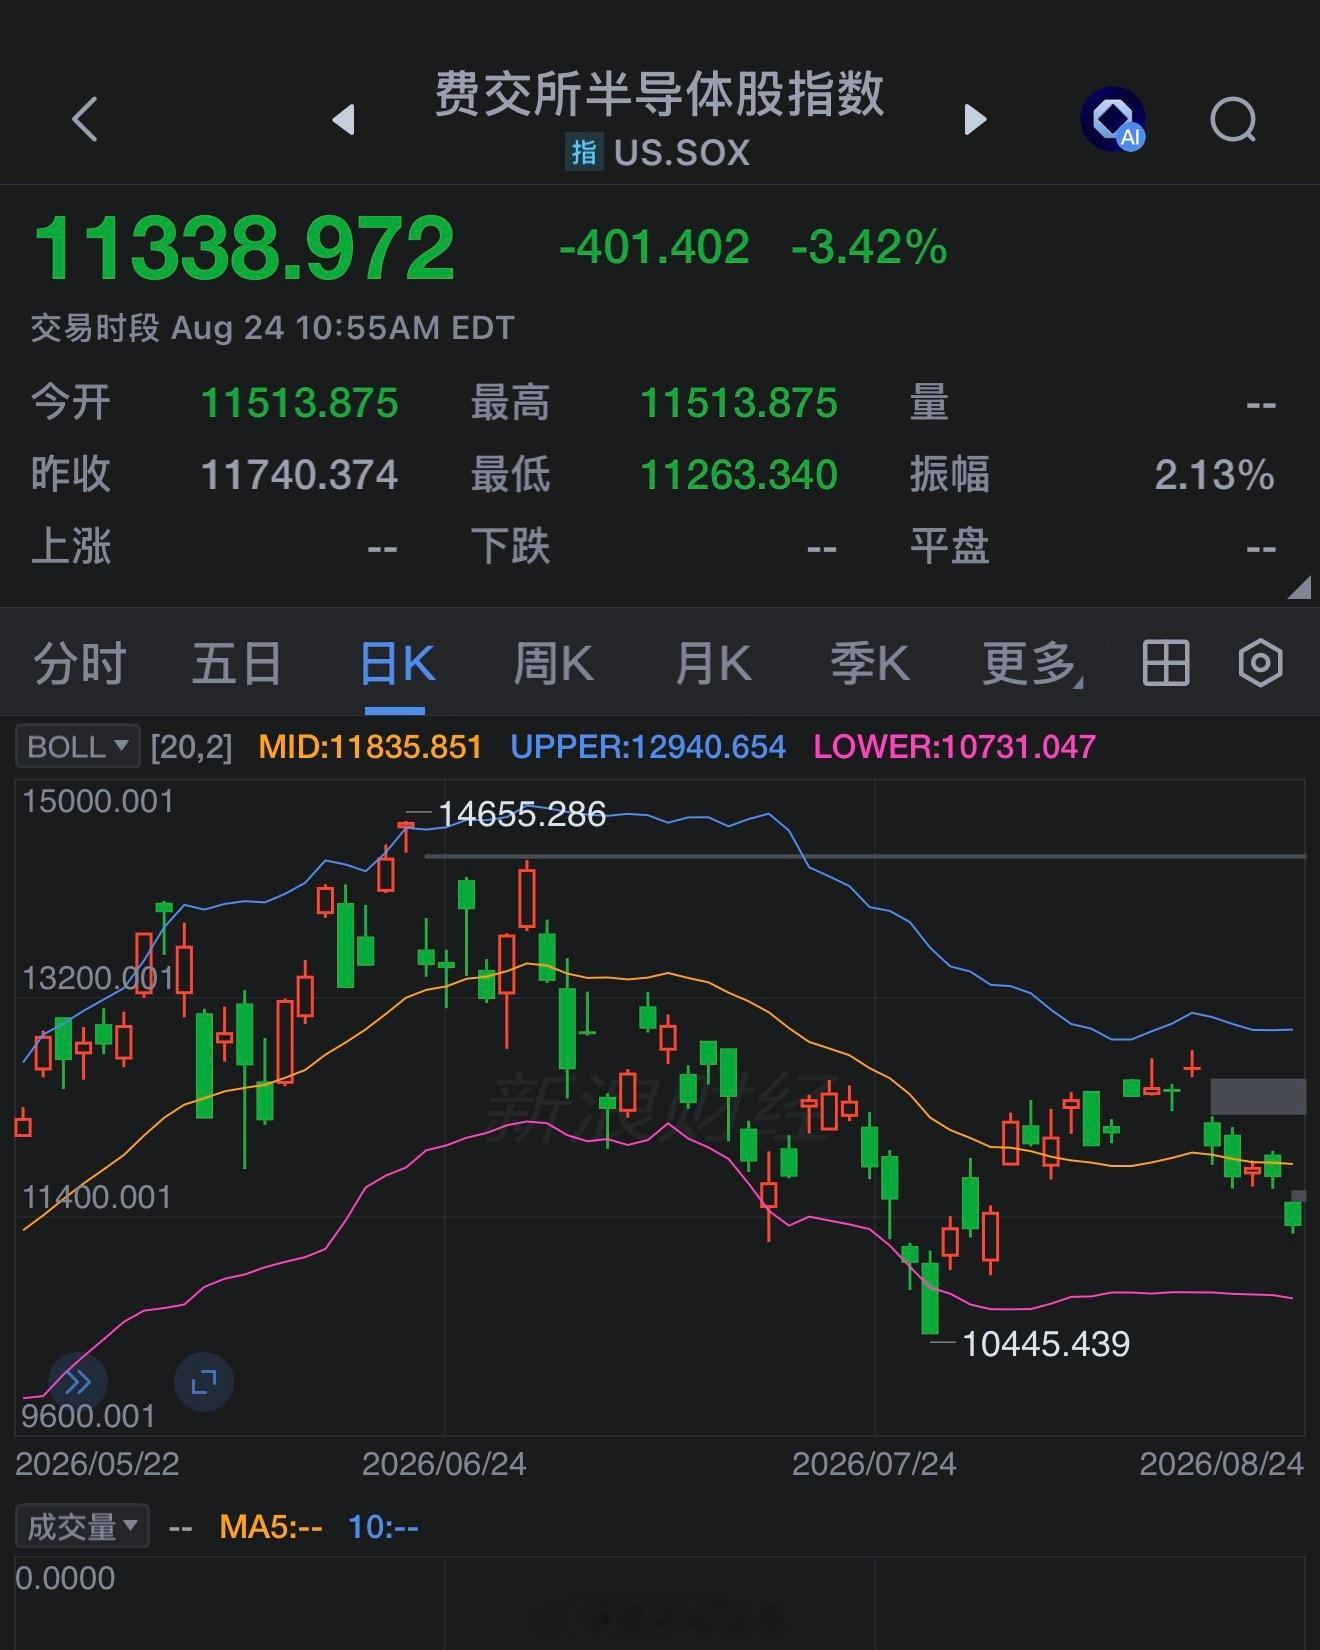The image size is (1320, 1650).
Task: Select the 日K tab
Action: (396, 664)
